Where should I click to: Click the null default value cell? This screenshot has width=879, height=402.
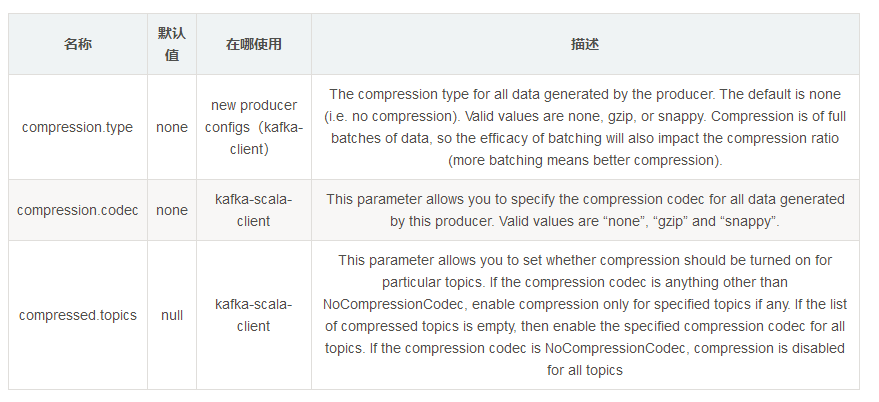171,315
